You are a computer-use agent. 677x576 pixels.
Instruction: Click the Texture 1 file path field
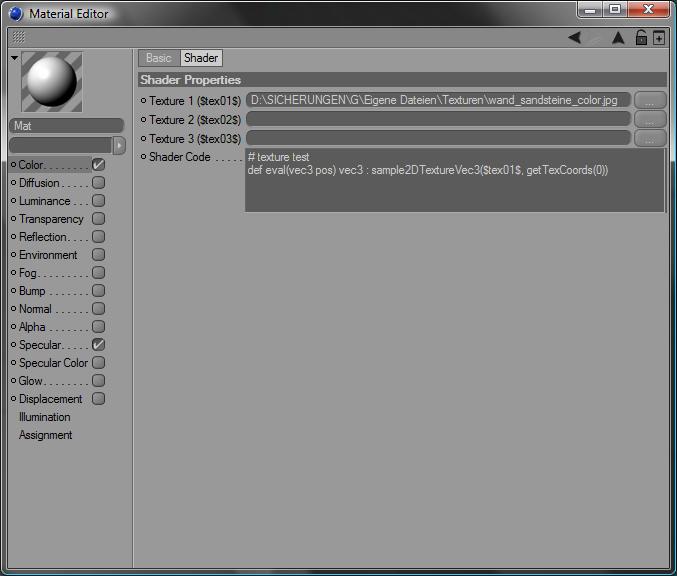438,100
